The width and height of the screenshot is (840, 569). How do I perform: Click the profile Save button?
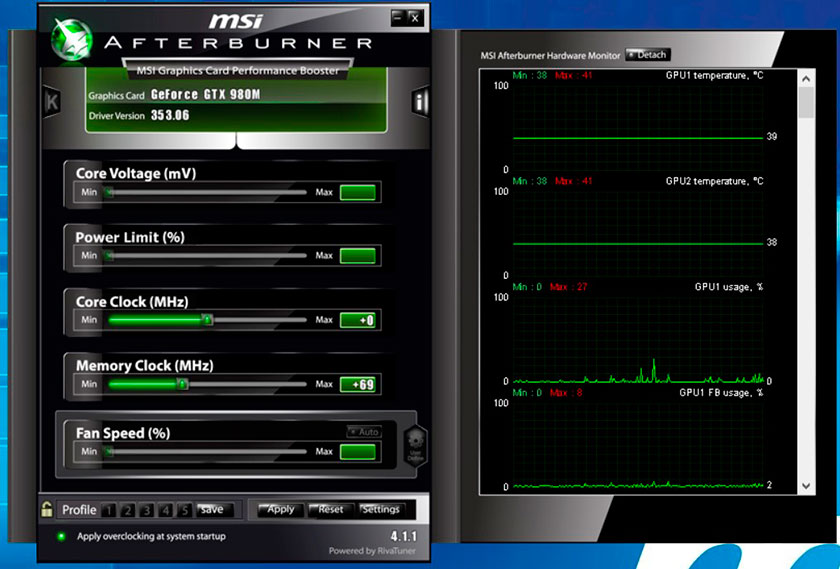click(215, 510)
